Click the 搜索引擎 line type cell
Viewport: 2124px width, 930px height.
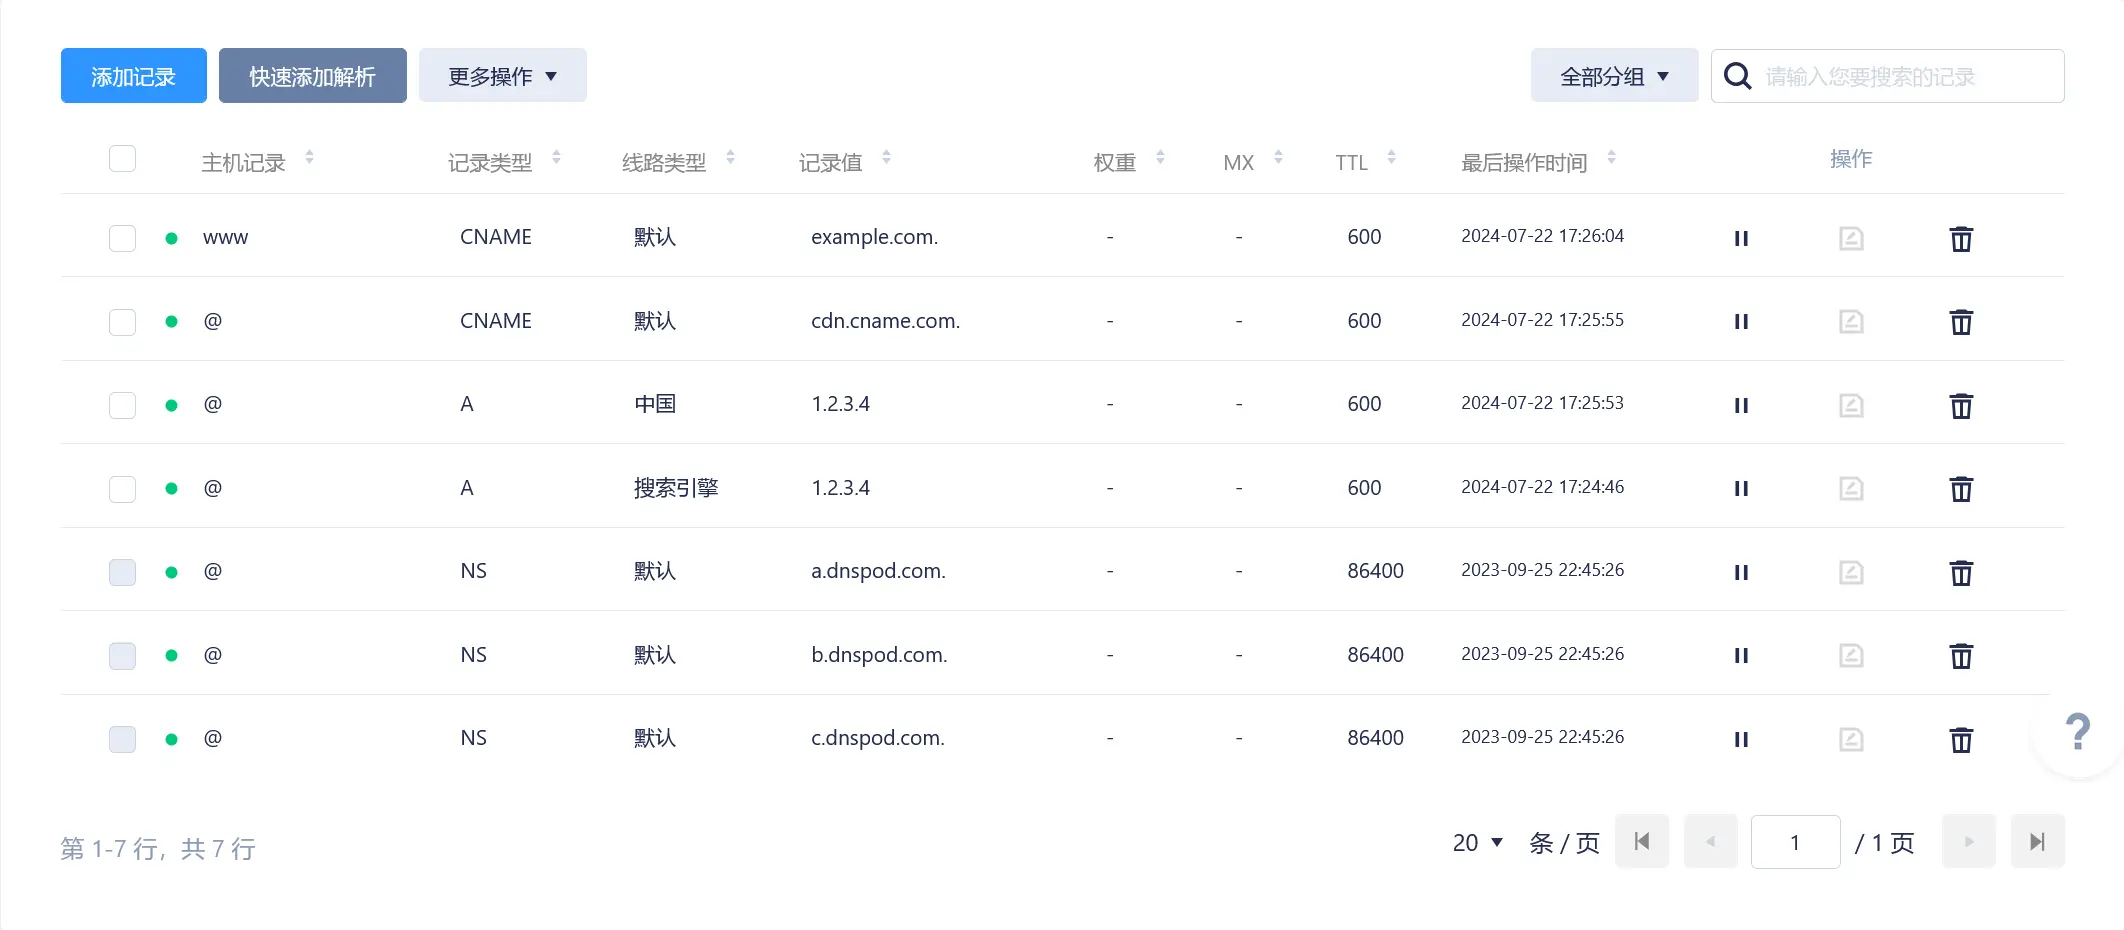tap(676, 488)
